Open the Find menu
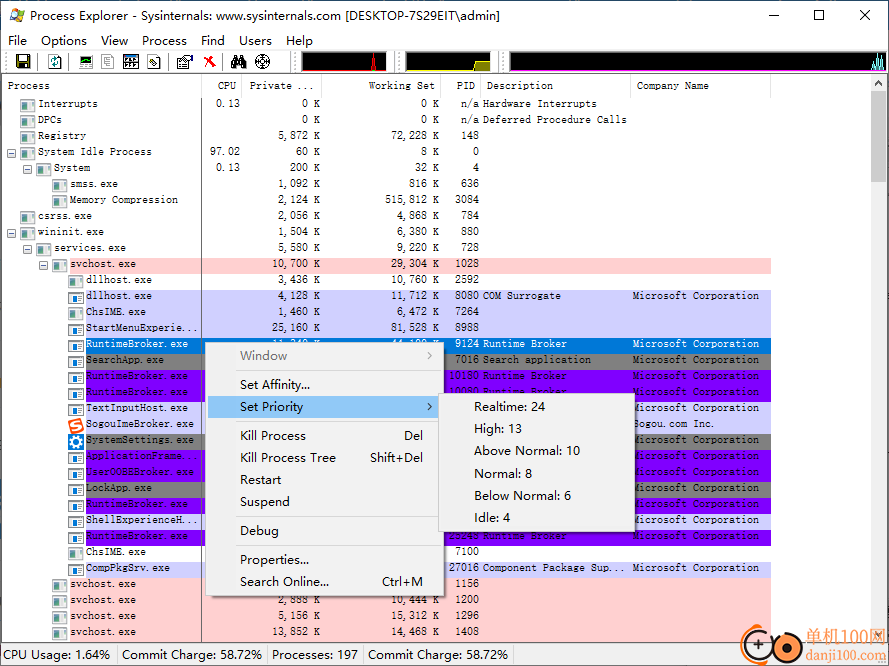 pos(213,41)
